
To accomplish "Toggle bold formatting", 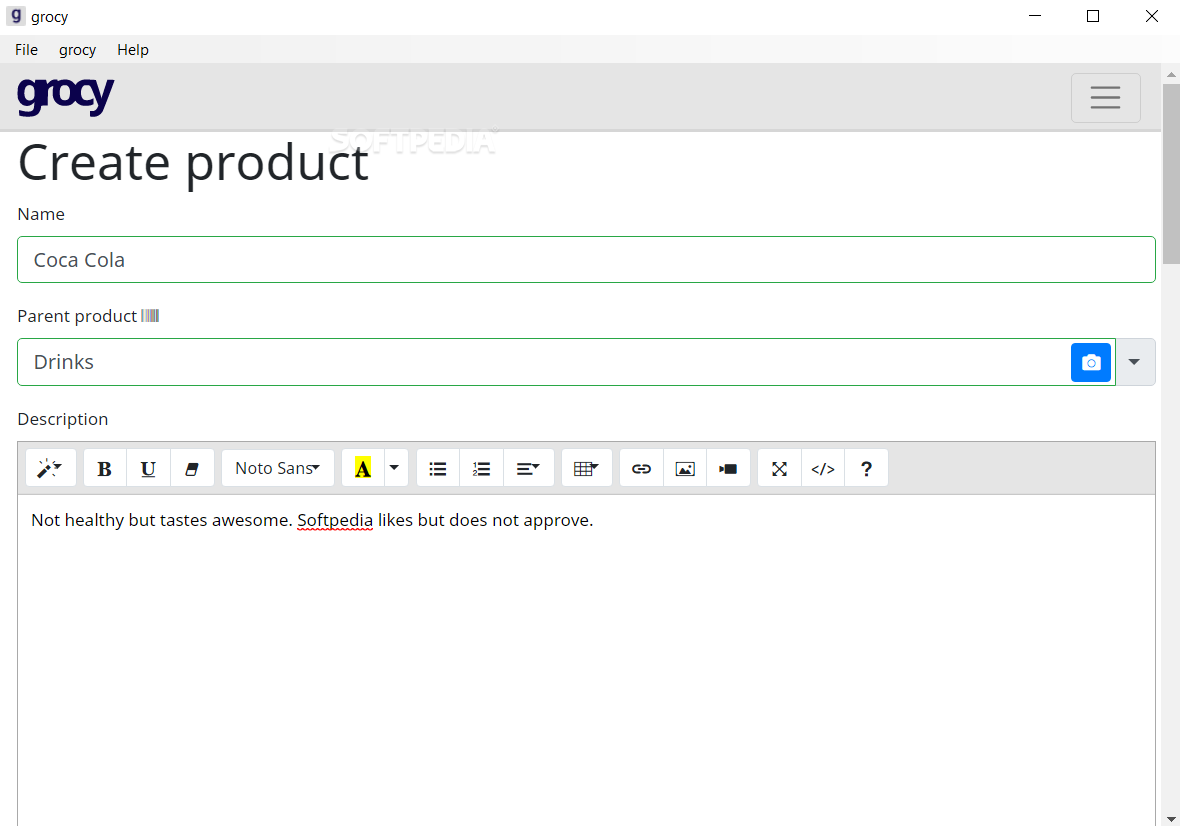I will tap(105, 468).
